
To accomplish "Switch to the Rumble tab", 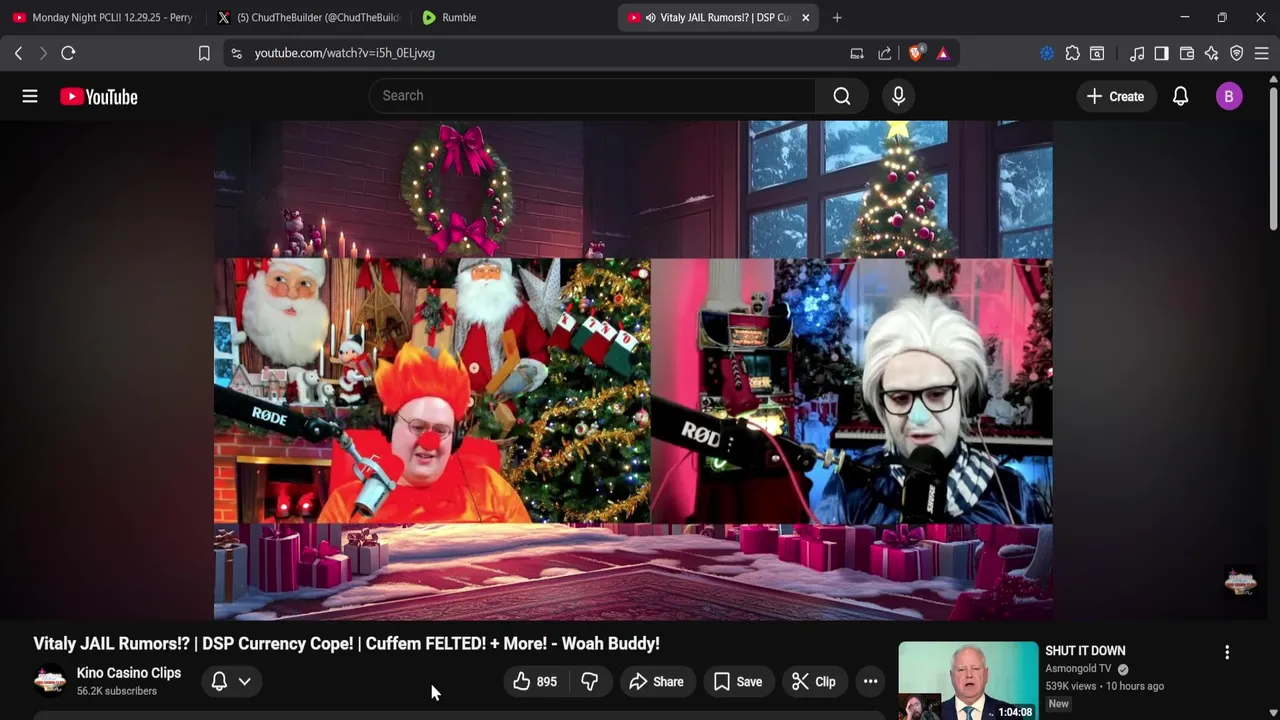I will click(510, 17).
